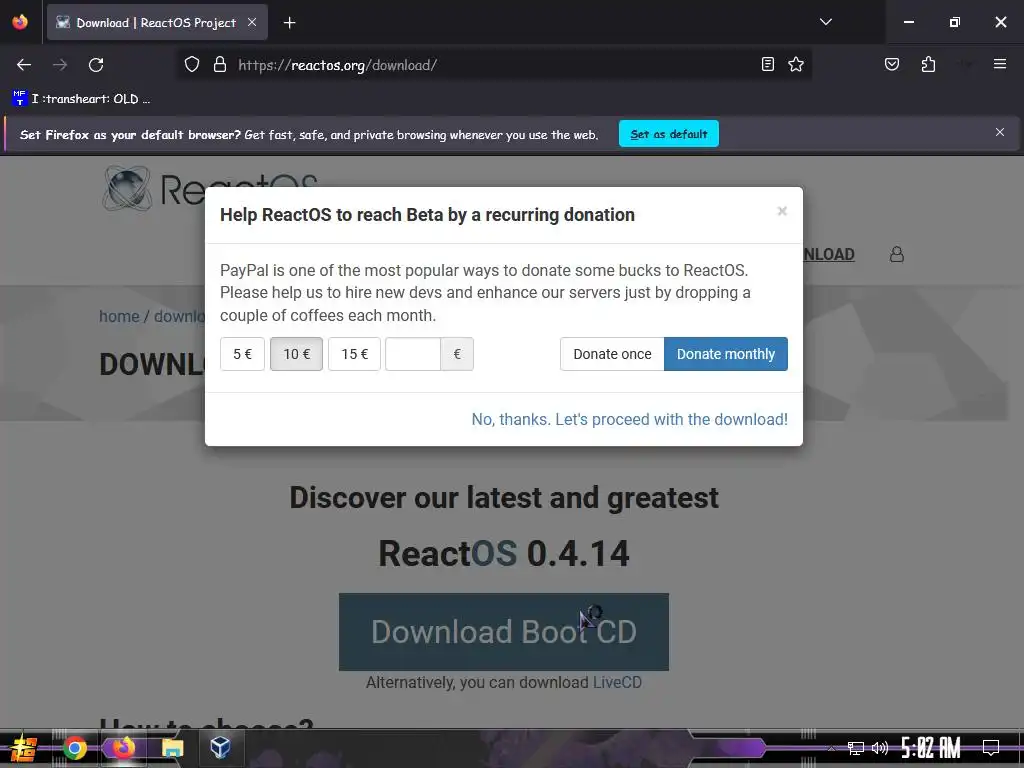Open VirtualBox from the taskbar
1024x768 pixels.
tap(220, 747)
